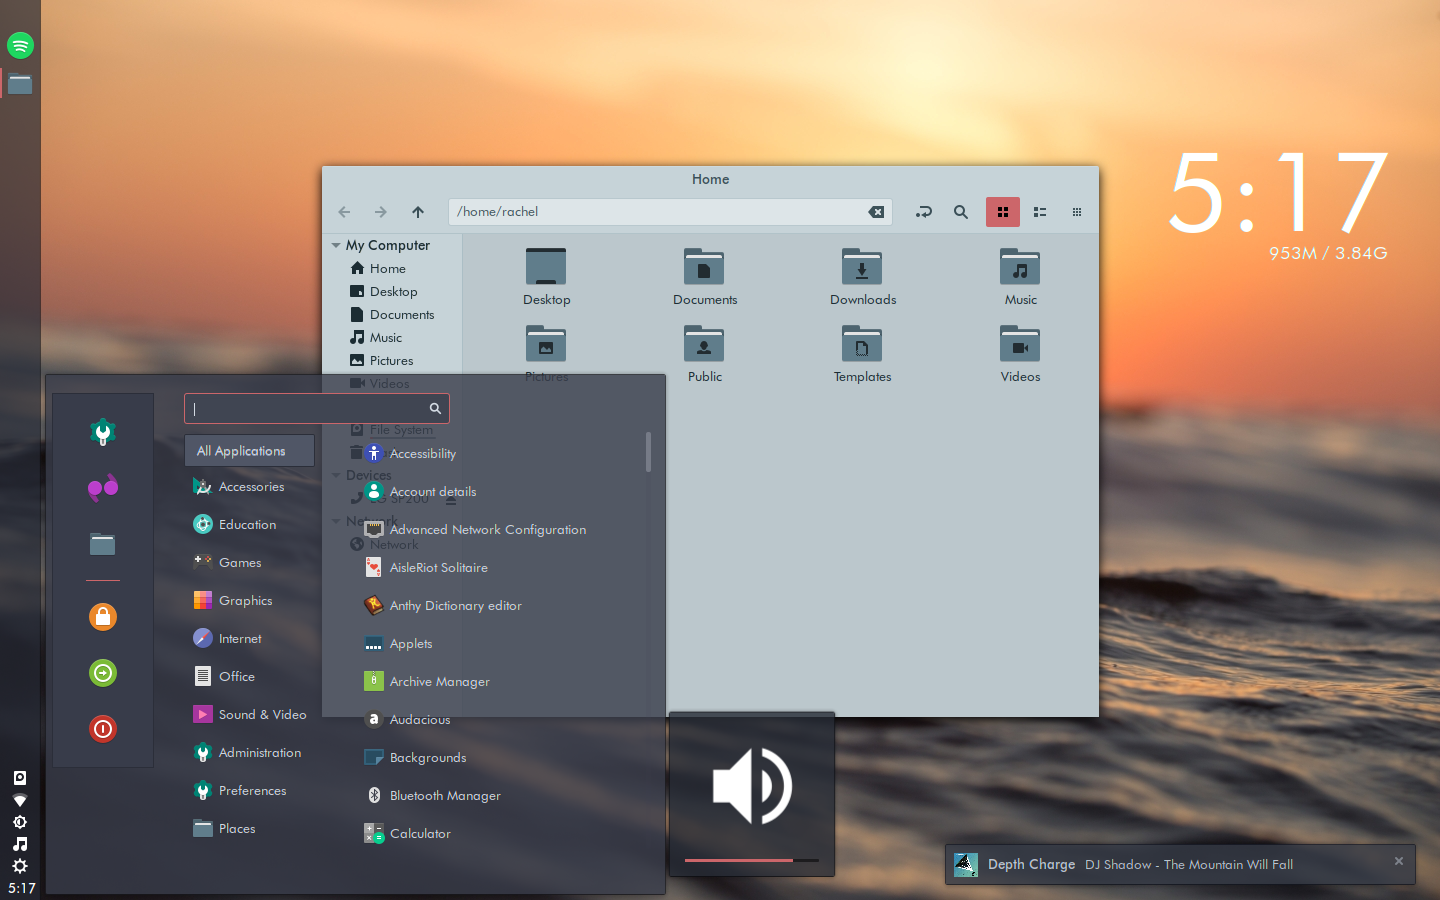Screen dimensions: 1440x900
Task: Open the network tray icon
Action: pos(20,800)
